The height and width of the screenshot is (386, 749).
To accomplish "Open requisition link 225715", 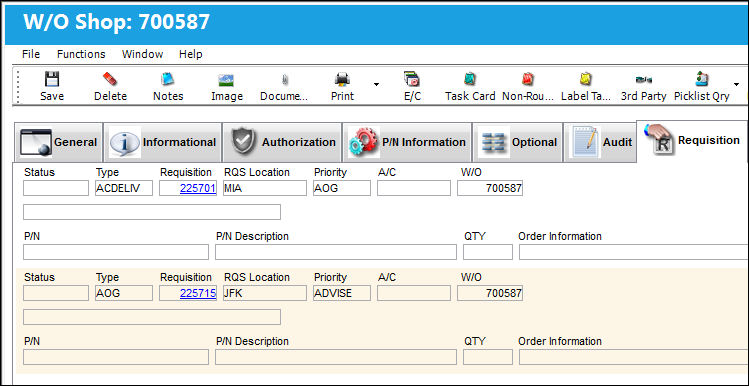I will (198, 293).
